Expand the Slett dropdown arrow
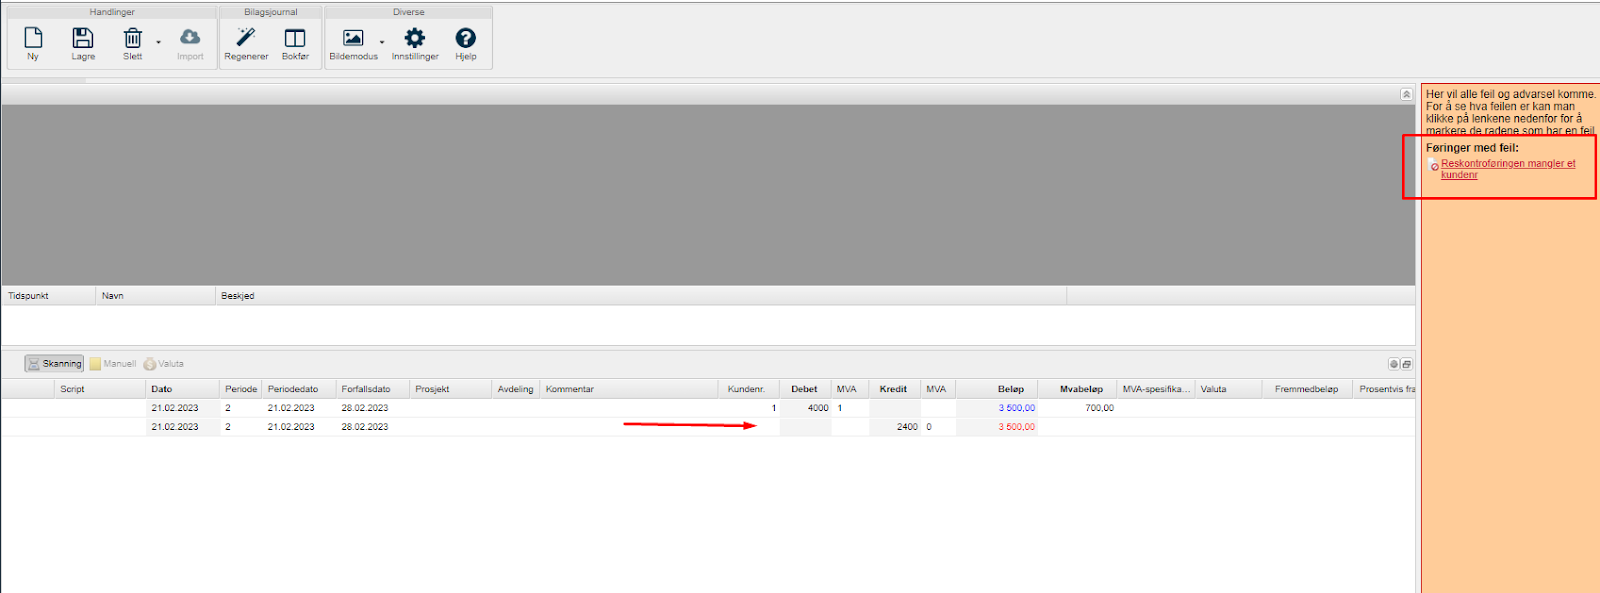This screenshot has height=593, width=1600. (158, 42)
